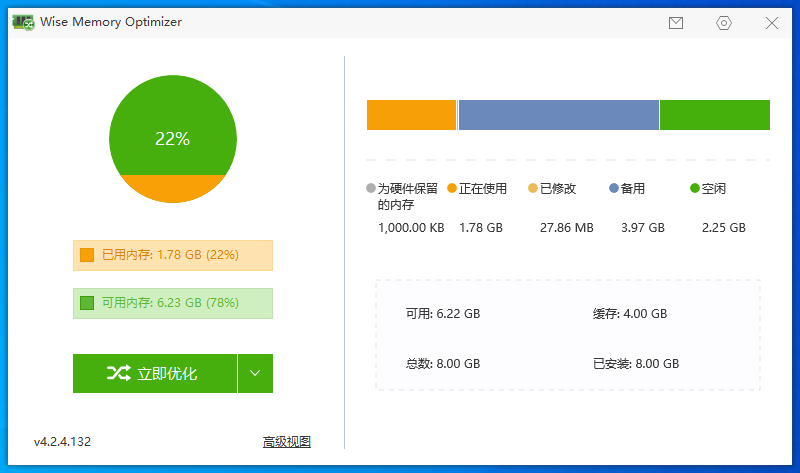Click the green square in 可用内存 box
Image resolution: width=800 pixels, height=473 pixels.
coord(87,303)
